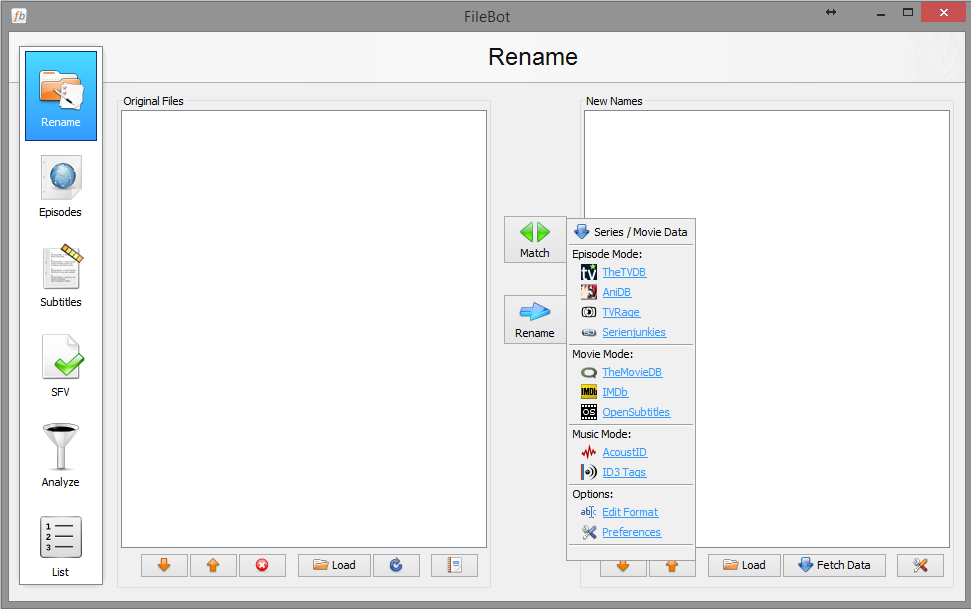Open the Analyze panel
Image resolution: width=971 pixels, height=609 pixels.
pyautogui.click(x=61, y=456)
